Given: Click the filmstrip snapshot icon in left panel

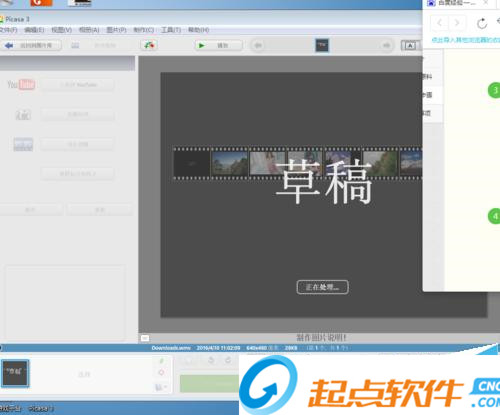Looking at the screenshot, I should [23, 144].
